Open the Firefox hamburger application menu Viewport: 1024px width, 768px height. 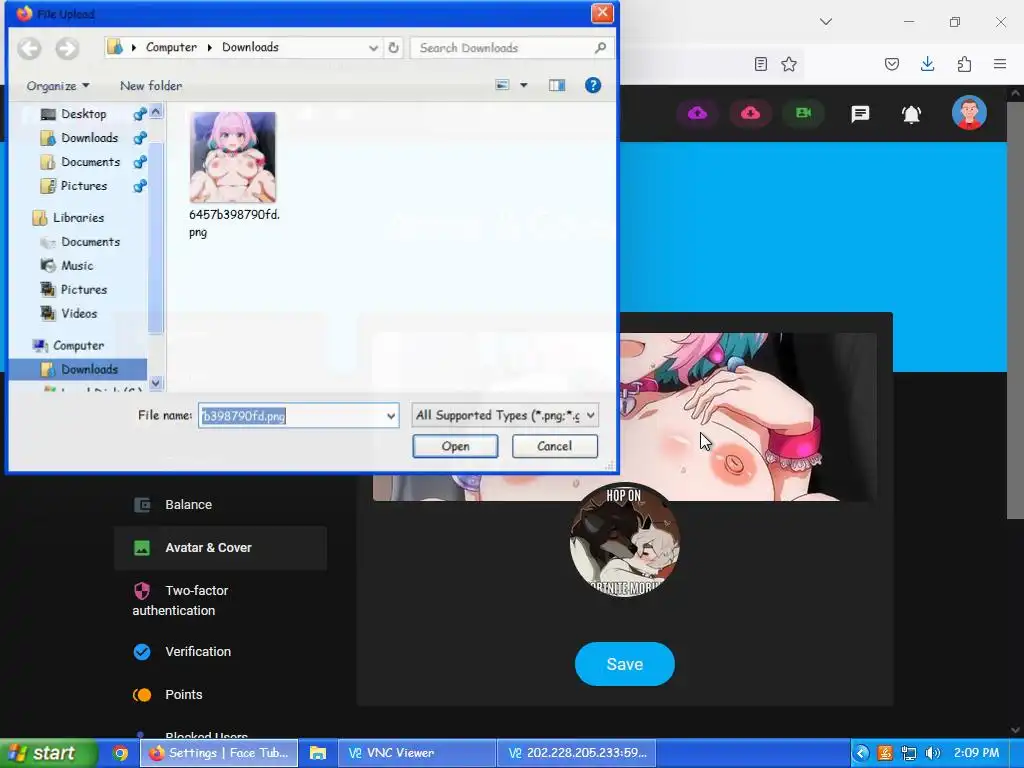click(x=1000, y=64)
